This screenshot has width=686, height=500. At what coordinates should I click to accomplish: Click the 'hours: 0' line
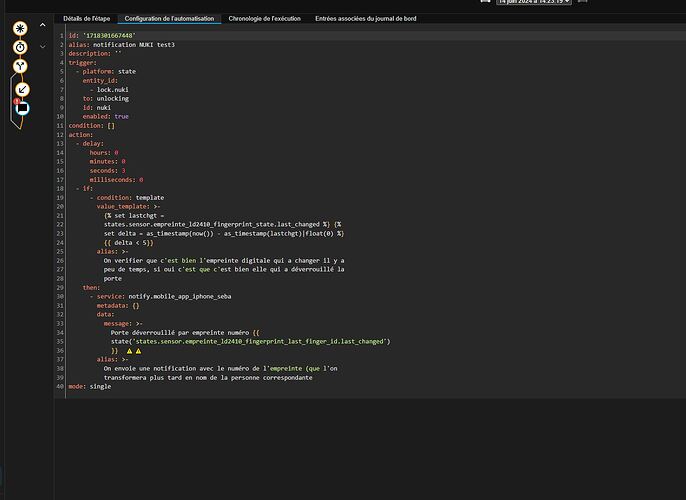104,153
